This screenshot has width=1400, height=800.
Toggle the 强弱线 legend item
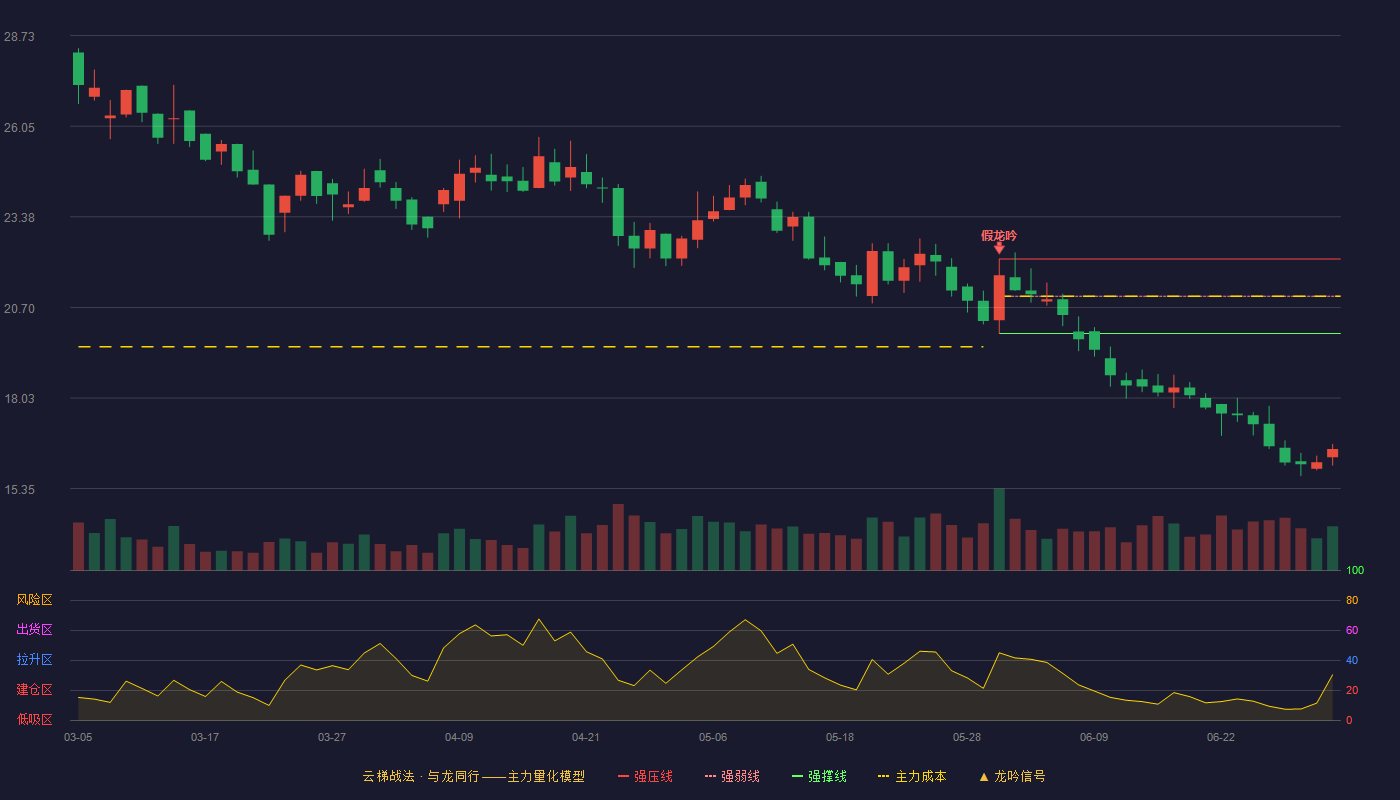(732, 776)
